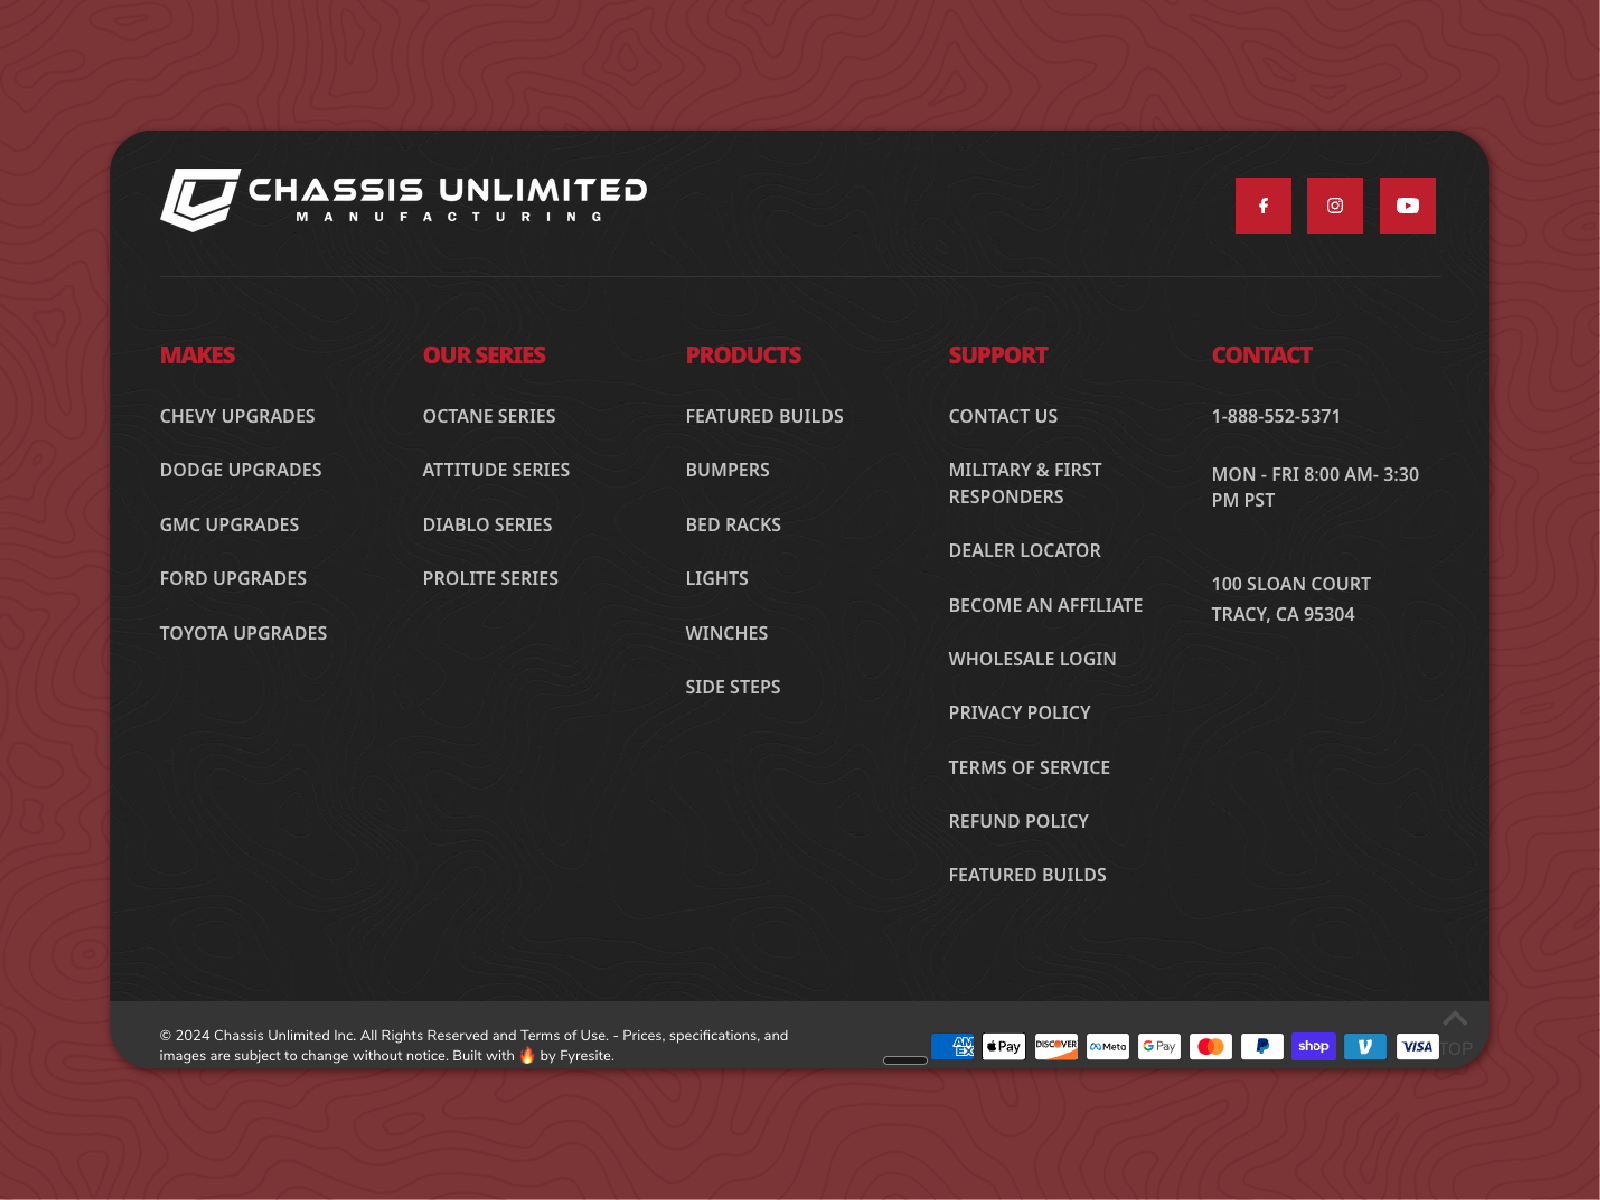Click the Google Pay payment icon
This screenshot has height=1200, width=1600.
(x=1159, y=1046)
